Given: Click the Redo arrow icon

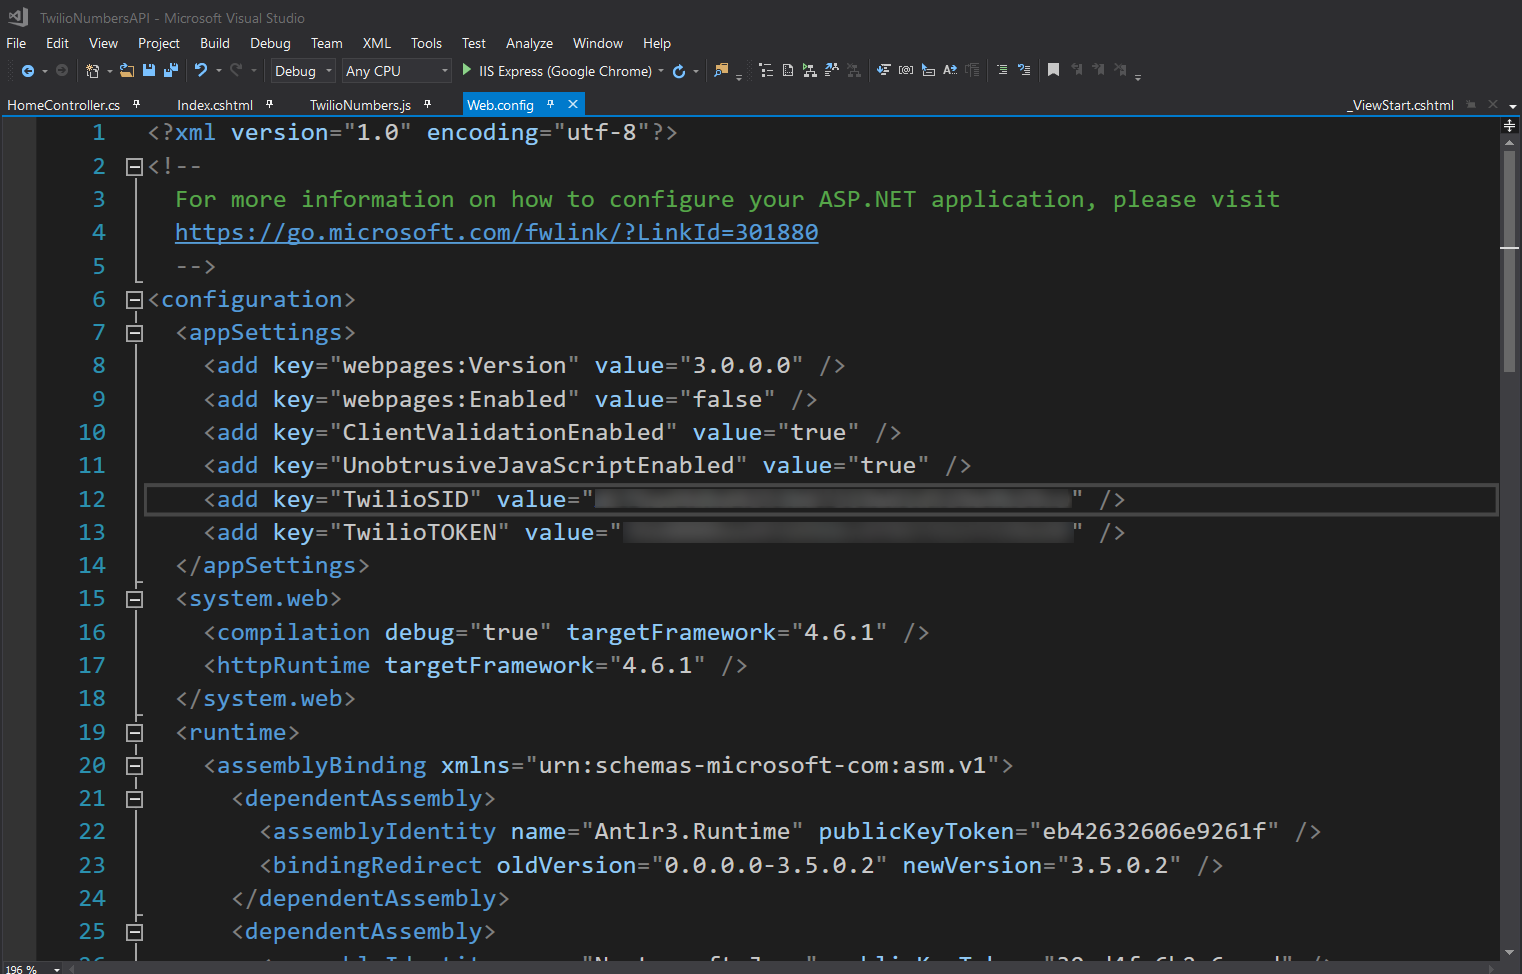Looking at the screenshot, I should pos(236,71).
